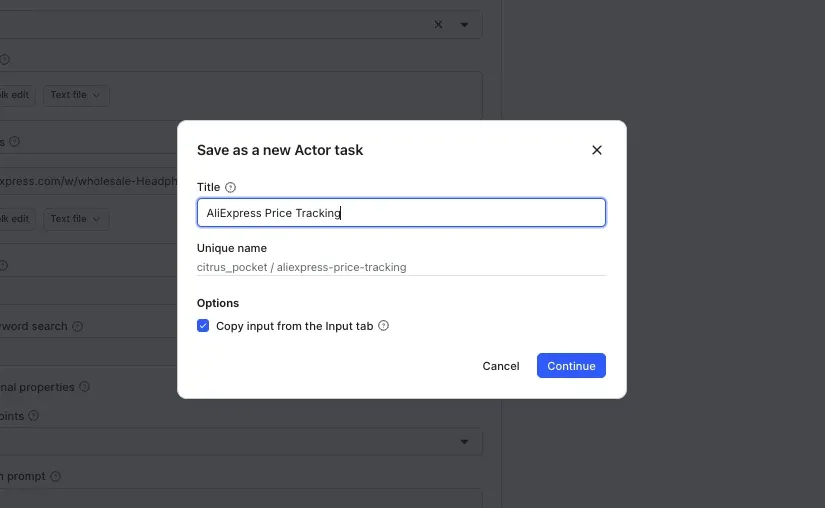Click the Options heading text
The height and width of the screenshot is (508, 825).
(x=218, y=303)
